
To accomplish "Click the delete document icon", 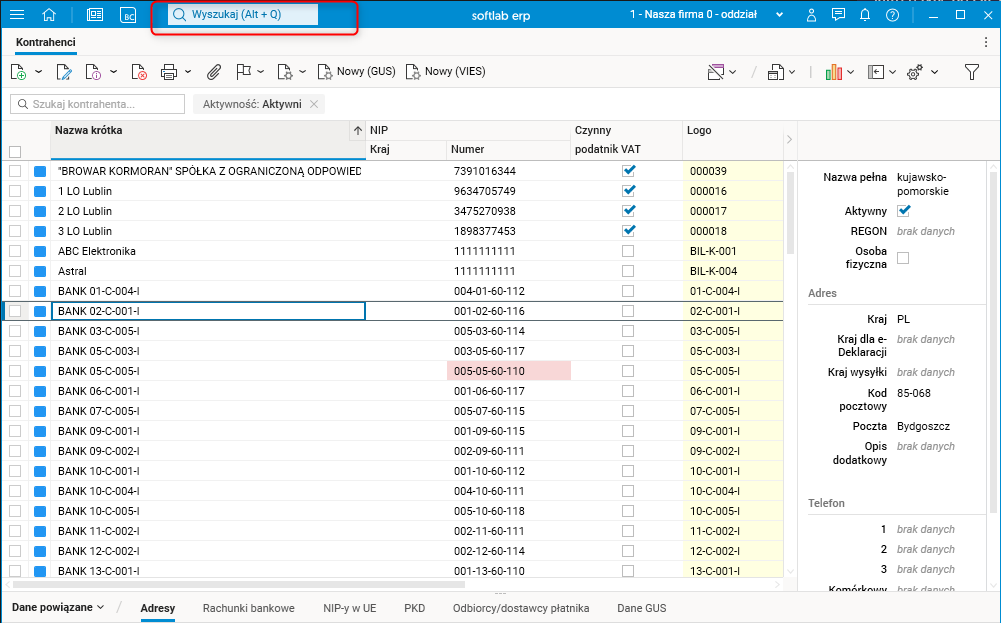I will [139, 72].
